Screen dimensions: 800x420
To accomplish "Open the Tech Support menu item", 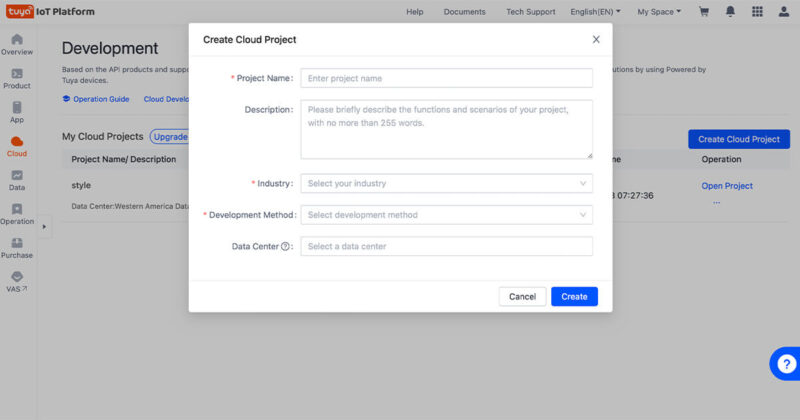I will (x=531, y=12).
